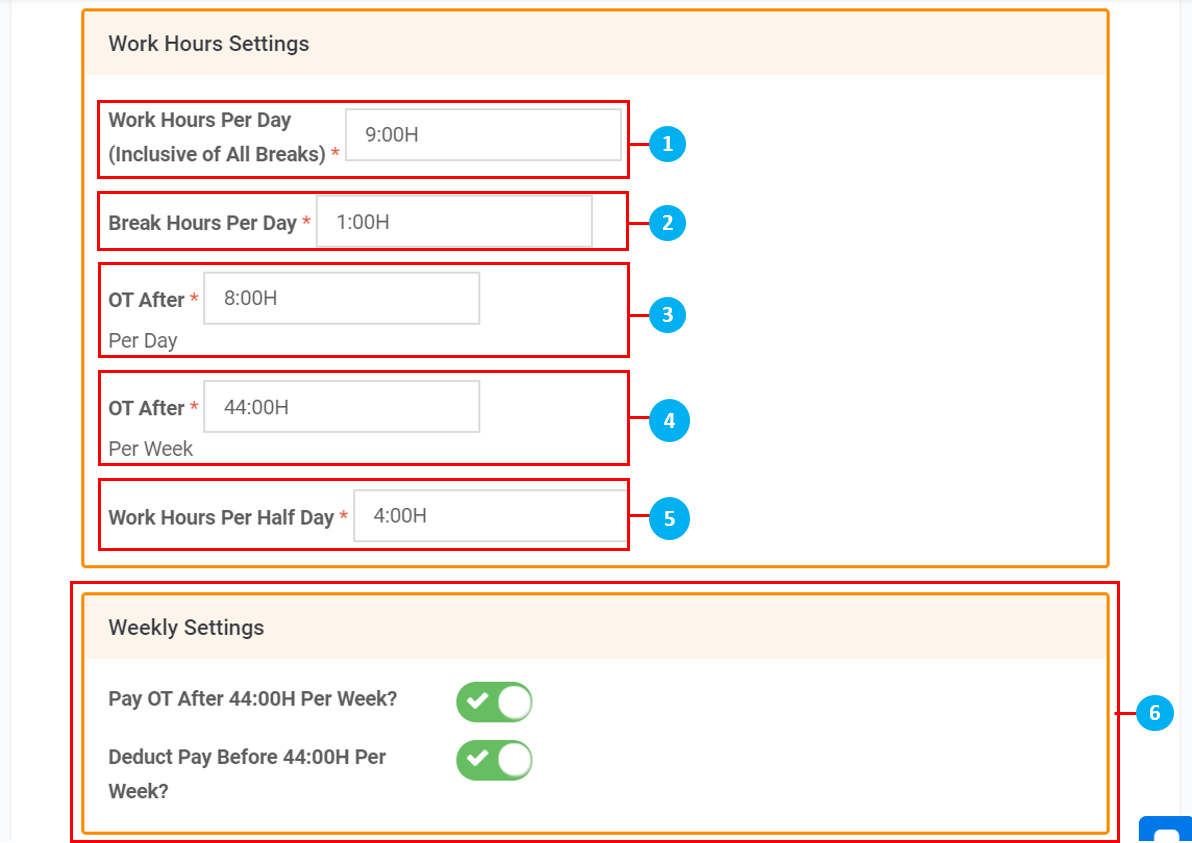Click the Work Hours Per Day input field

pos(483,134)
